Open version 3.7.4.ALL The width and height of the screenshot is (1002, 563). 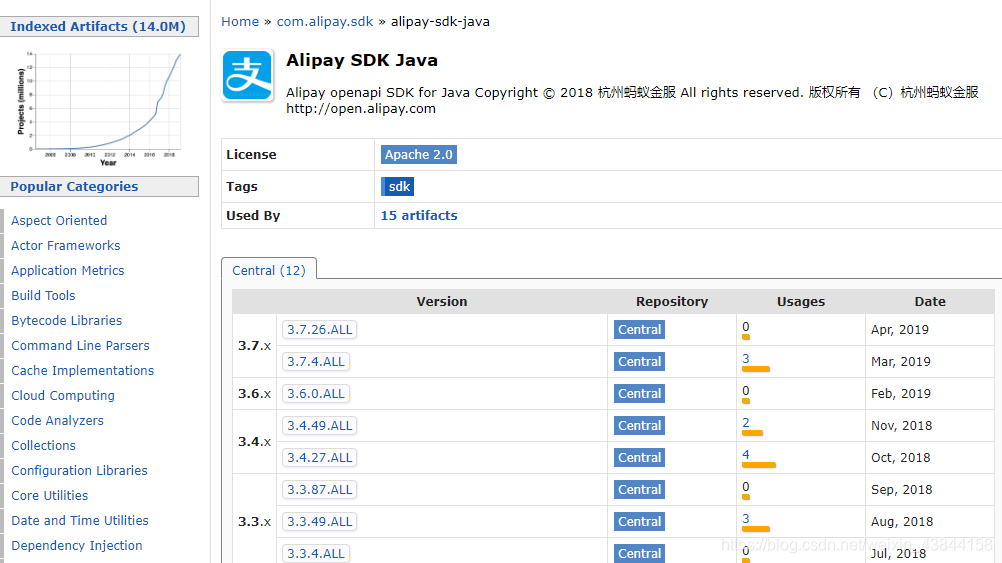(316, 362)
